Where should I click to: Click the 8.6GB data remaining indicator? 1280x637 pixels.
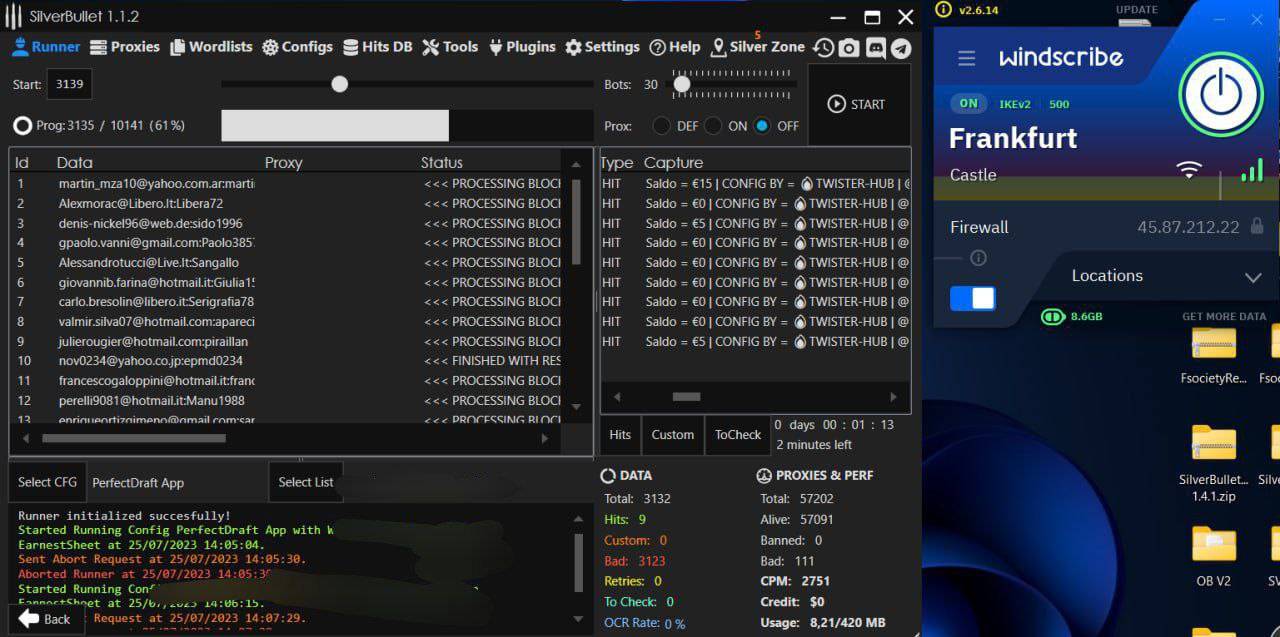click(x=1071, y=316)
